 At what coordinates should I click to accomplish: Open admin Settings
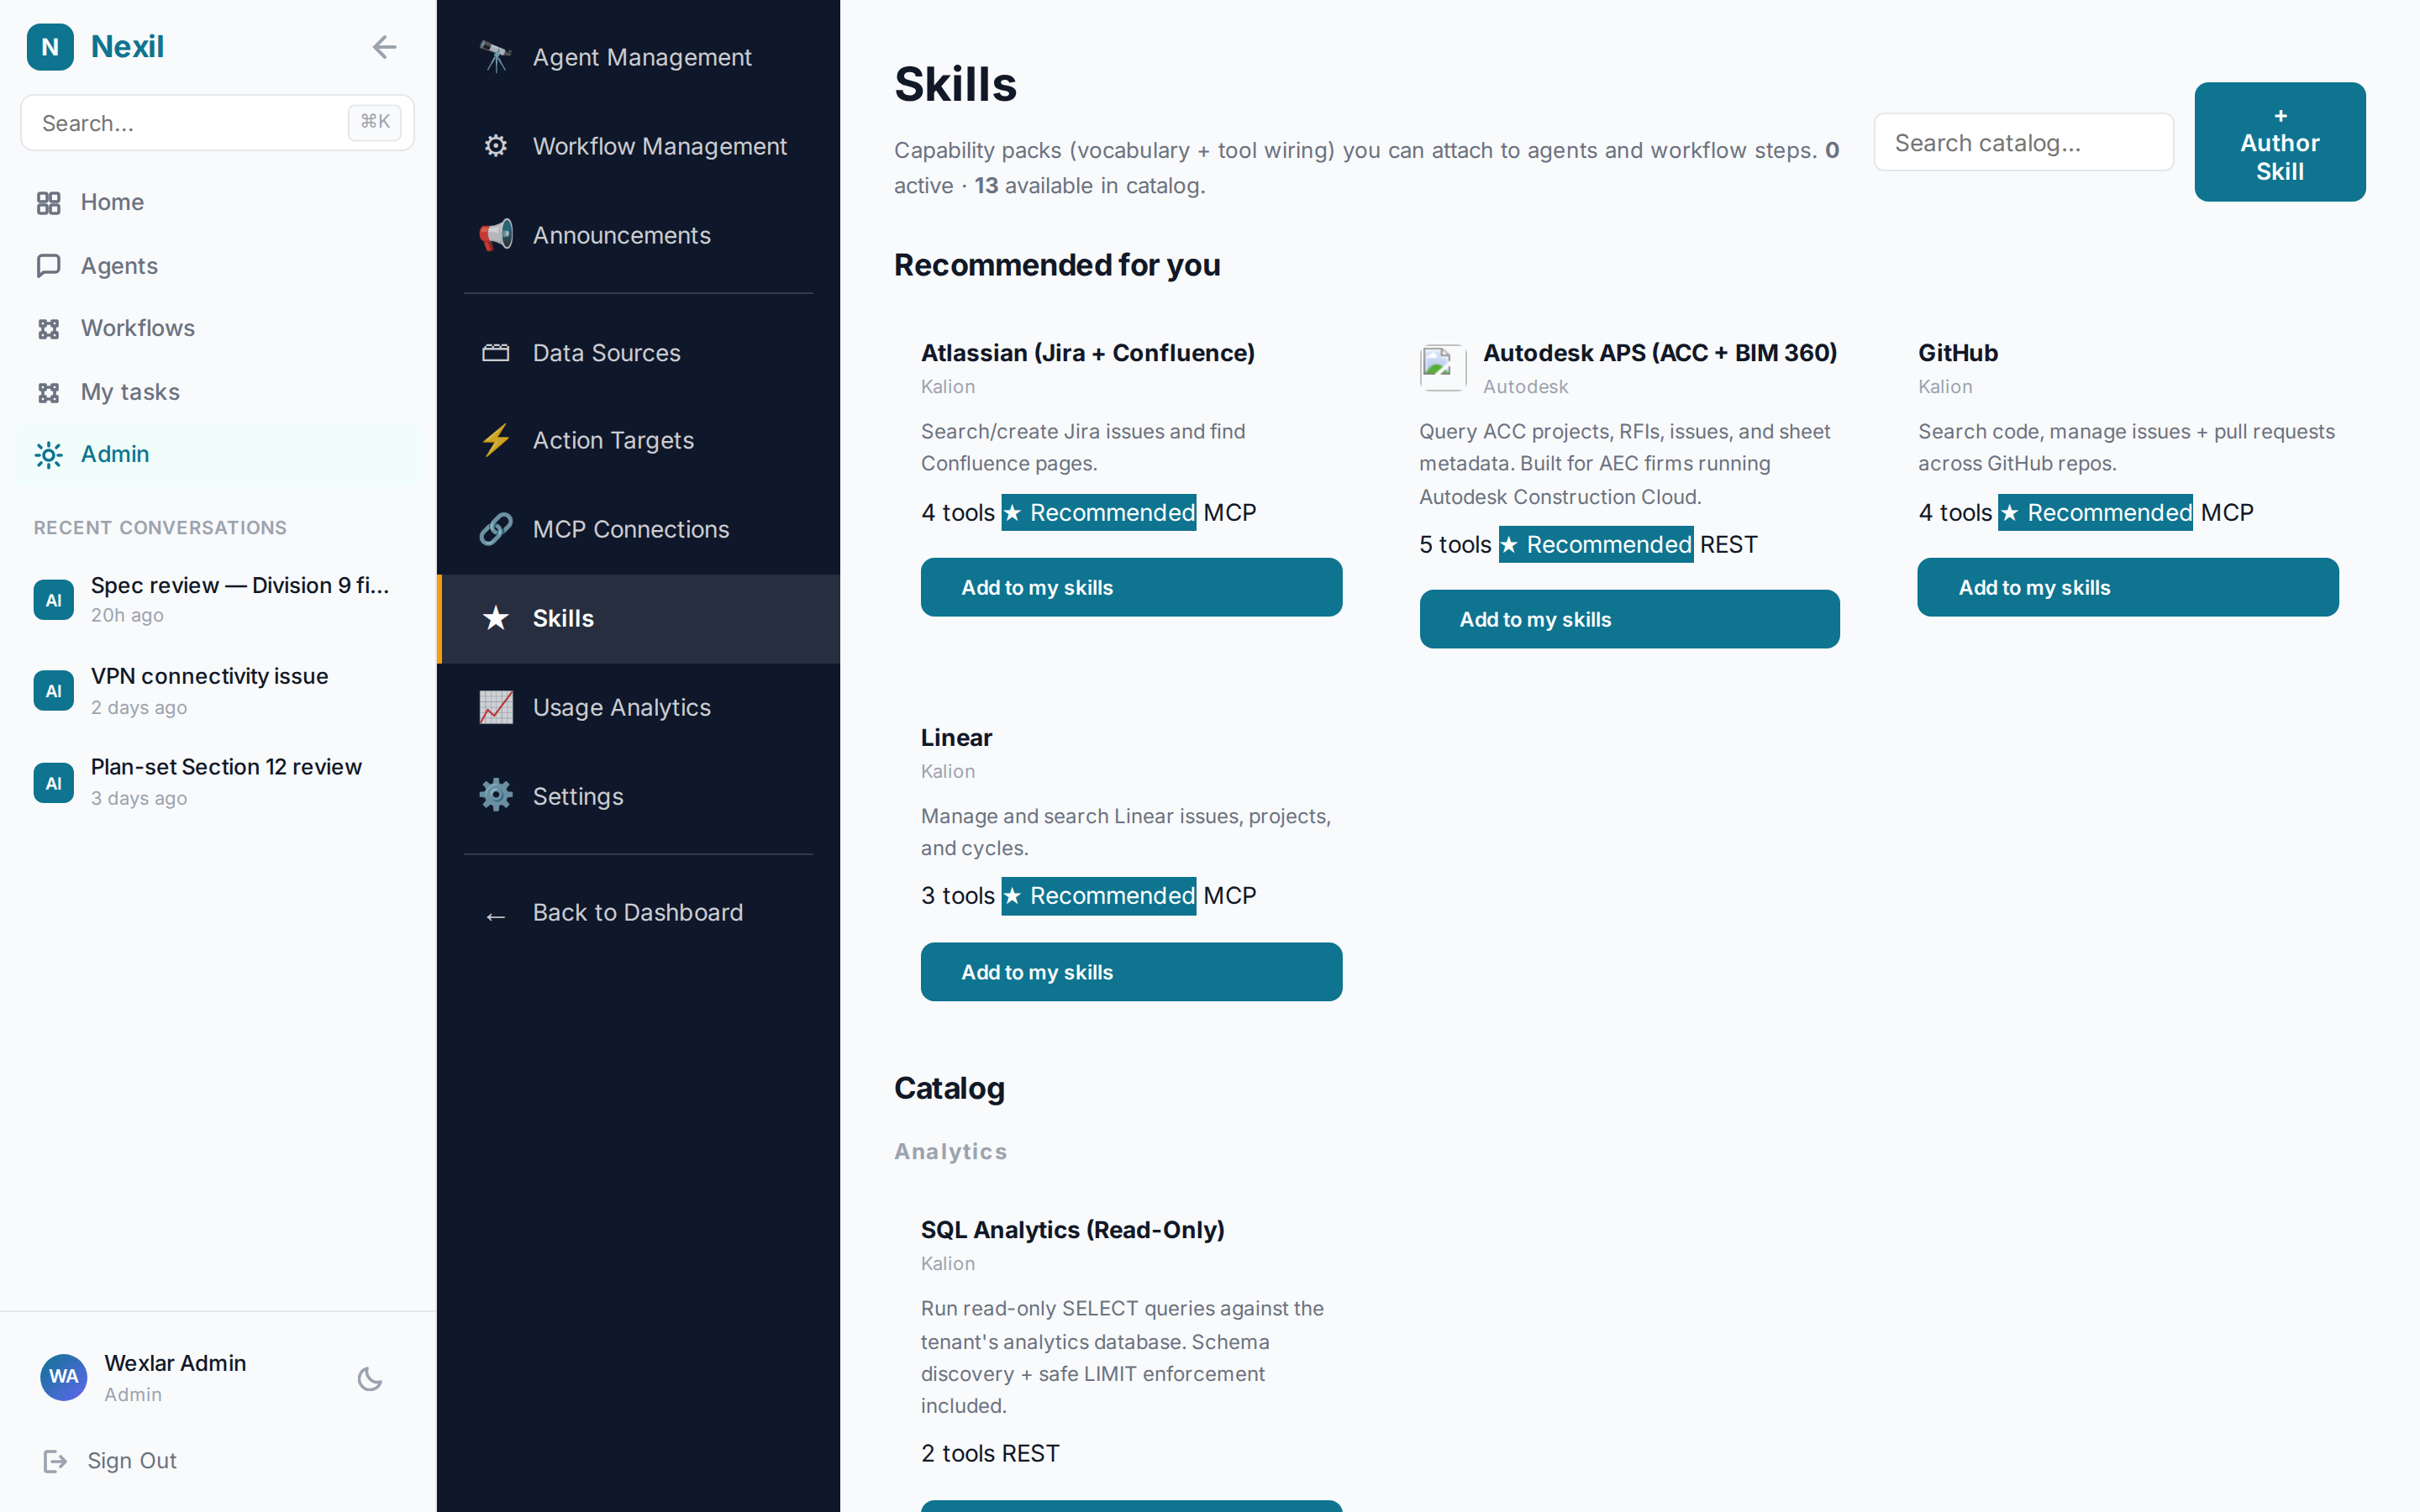tap(638, 796)
